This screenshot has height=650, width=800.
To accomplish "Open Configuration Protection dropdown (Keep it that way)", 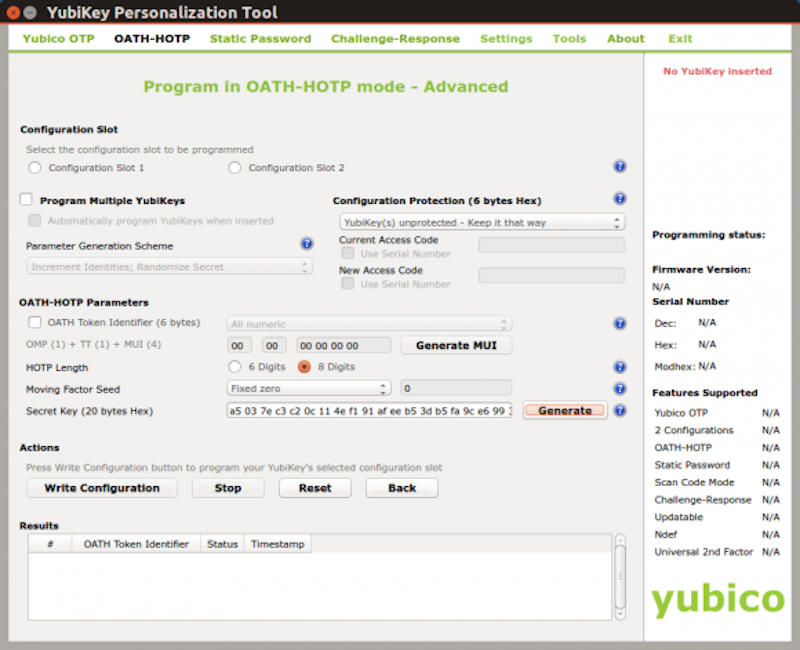I will click(482, 222).
